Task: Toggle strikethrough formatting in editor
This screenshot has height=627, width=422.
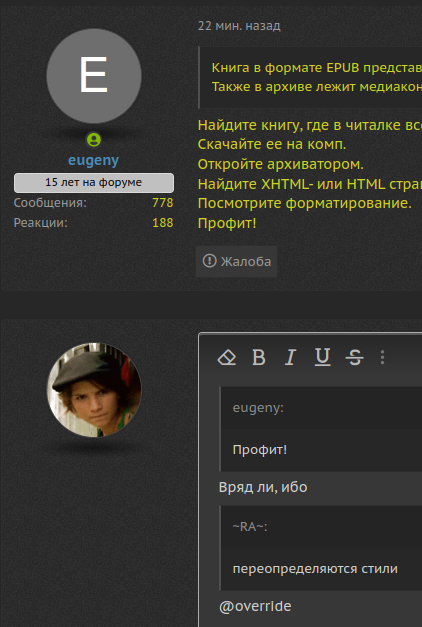Action: [354, 357]
